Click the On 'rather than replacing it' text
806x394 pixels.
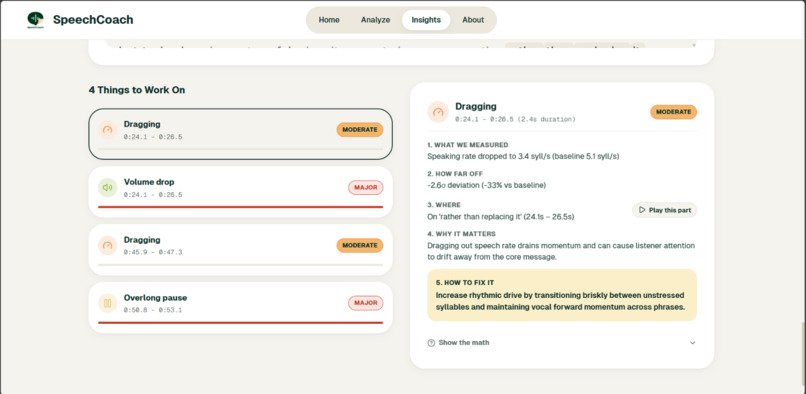(501, 217)
